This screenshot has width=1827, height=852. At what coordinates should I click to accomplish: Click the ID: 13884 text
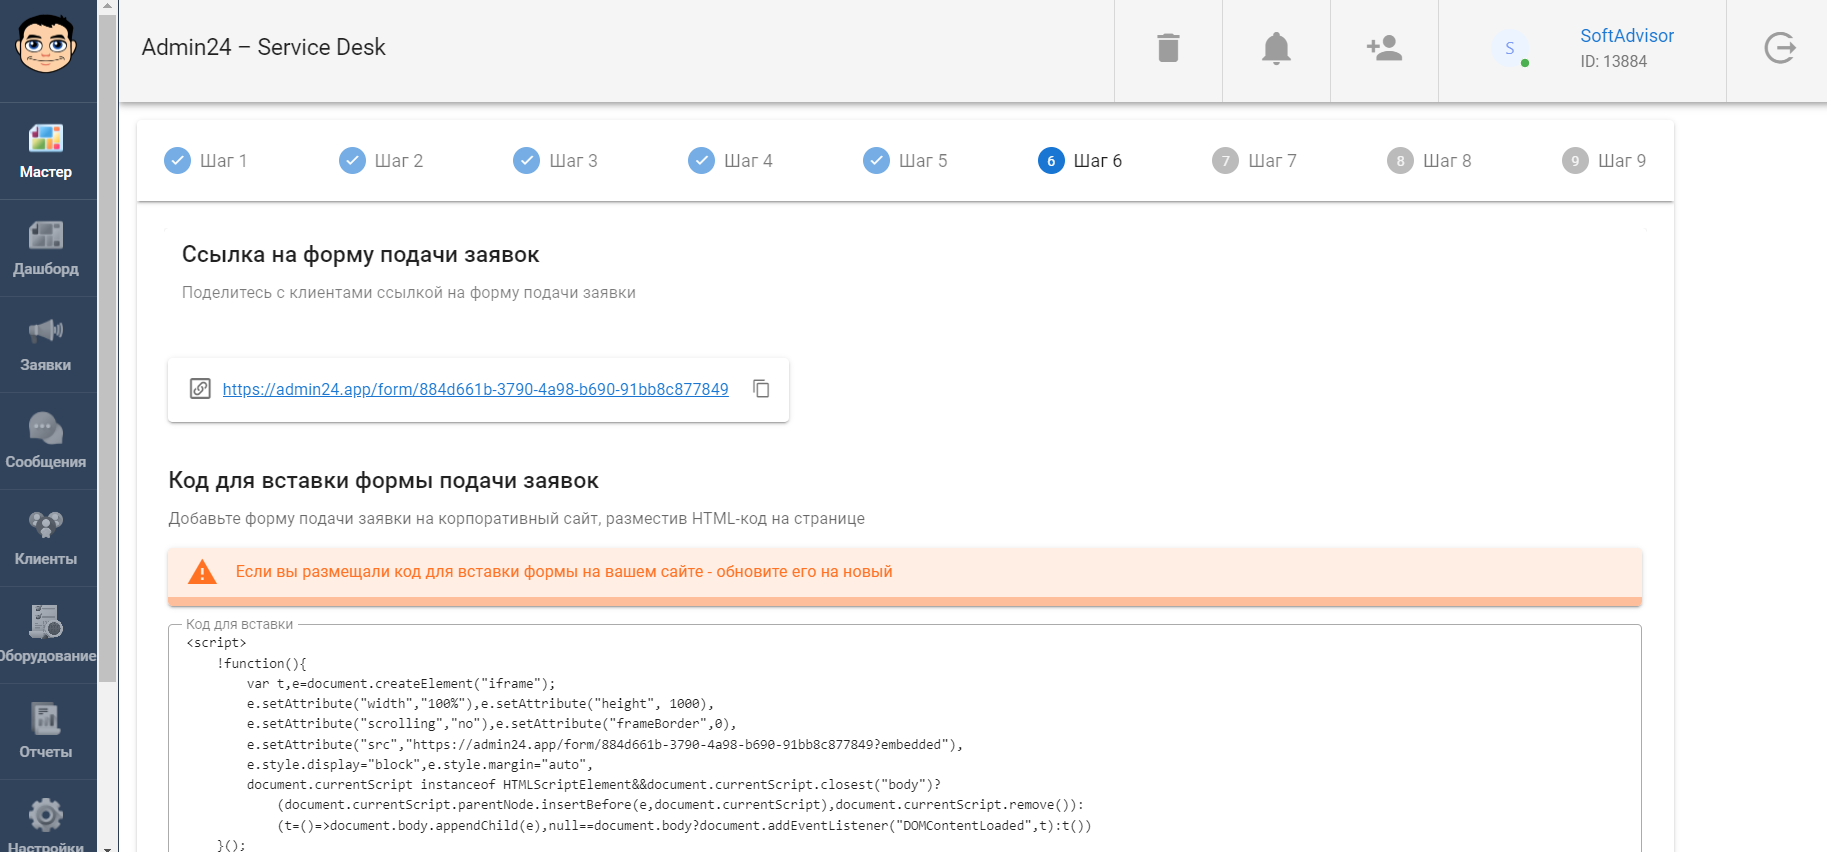pyautogui.click(x=1614, y=61)
